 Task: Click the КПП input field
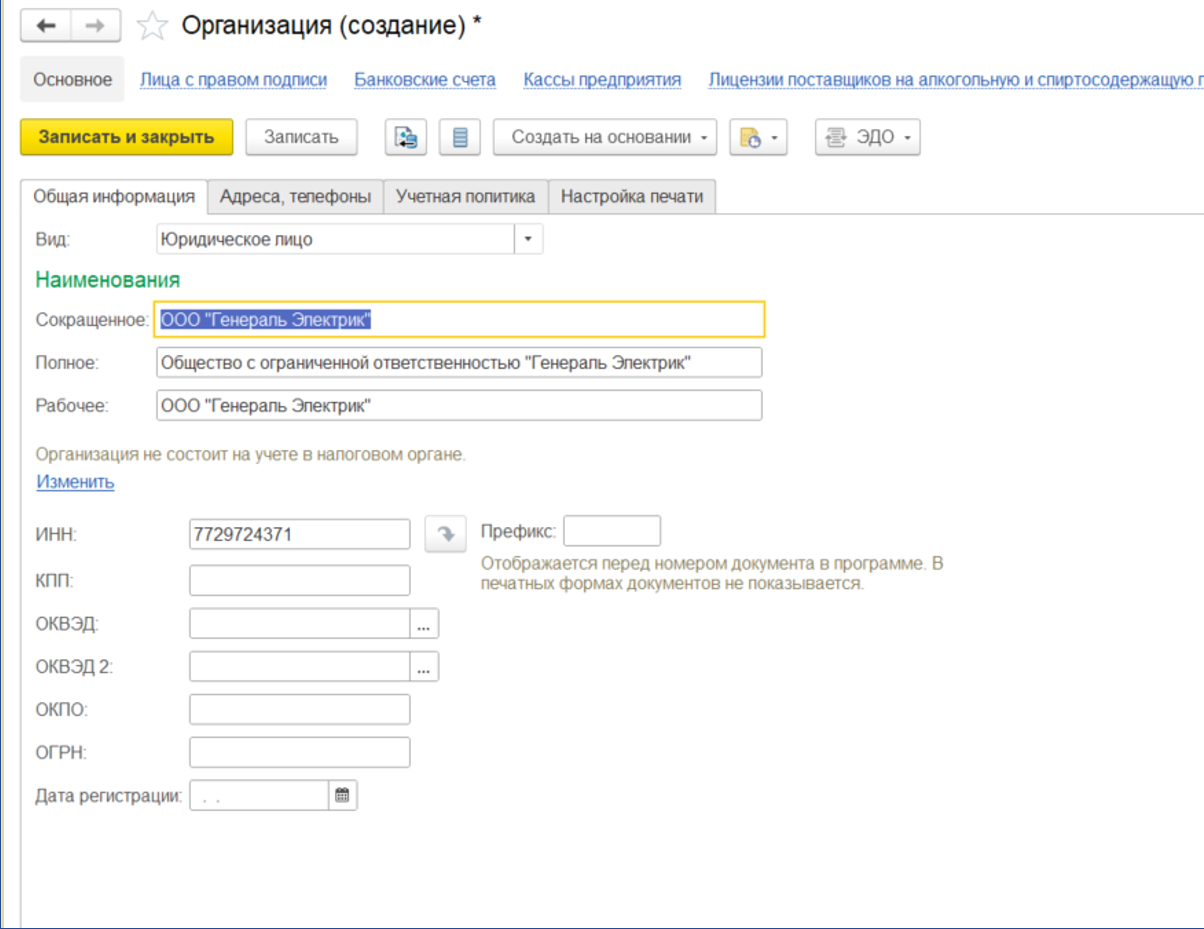(300, 581)
